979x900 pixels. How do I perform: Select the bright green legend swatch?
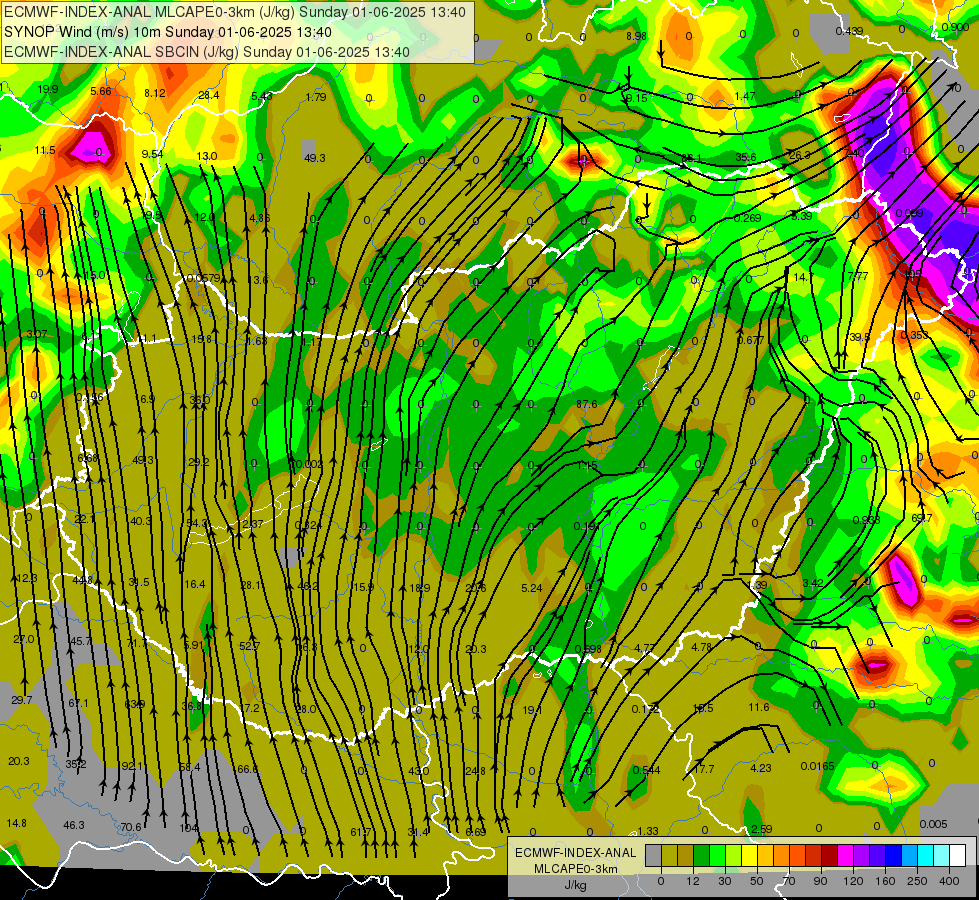717,856
